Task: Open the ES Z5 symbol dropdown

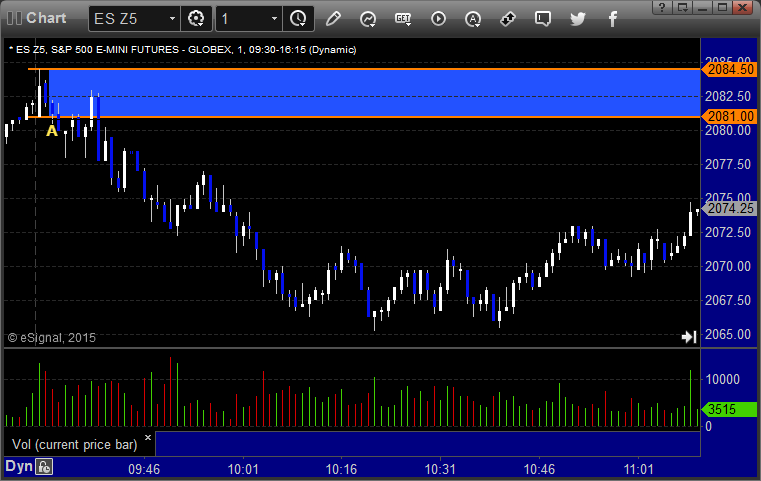Action: coord(172,19)
